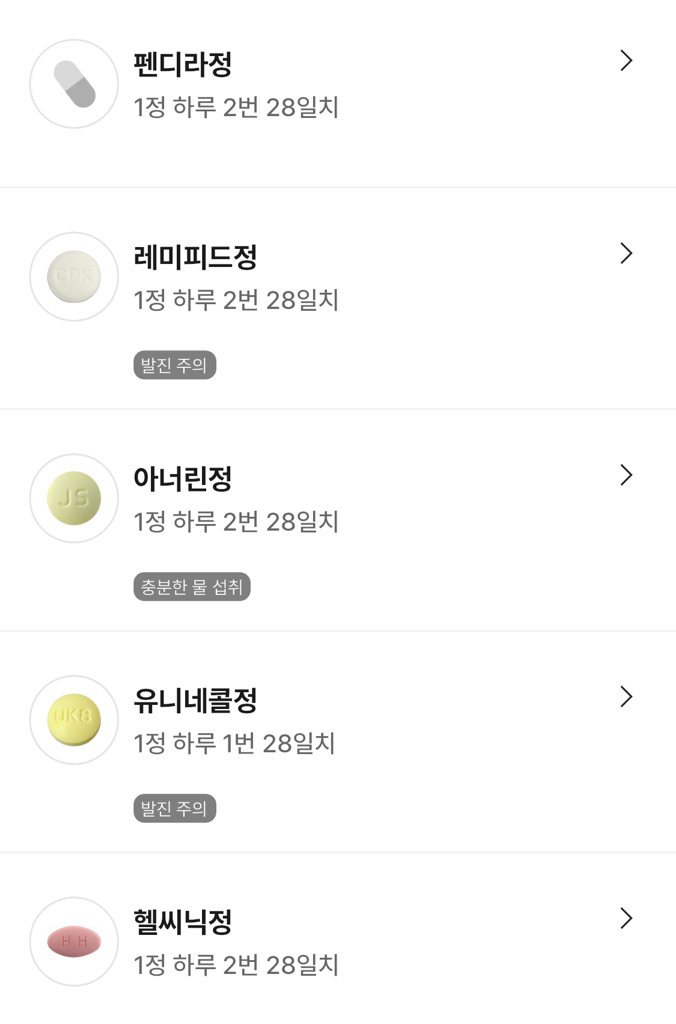Open the 레미피드정 medication title

click(195, 258)
